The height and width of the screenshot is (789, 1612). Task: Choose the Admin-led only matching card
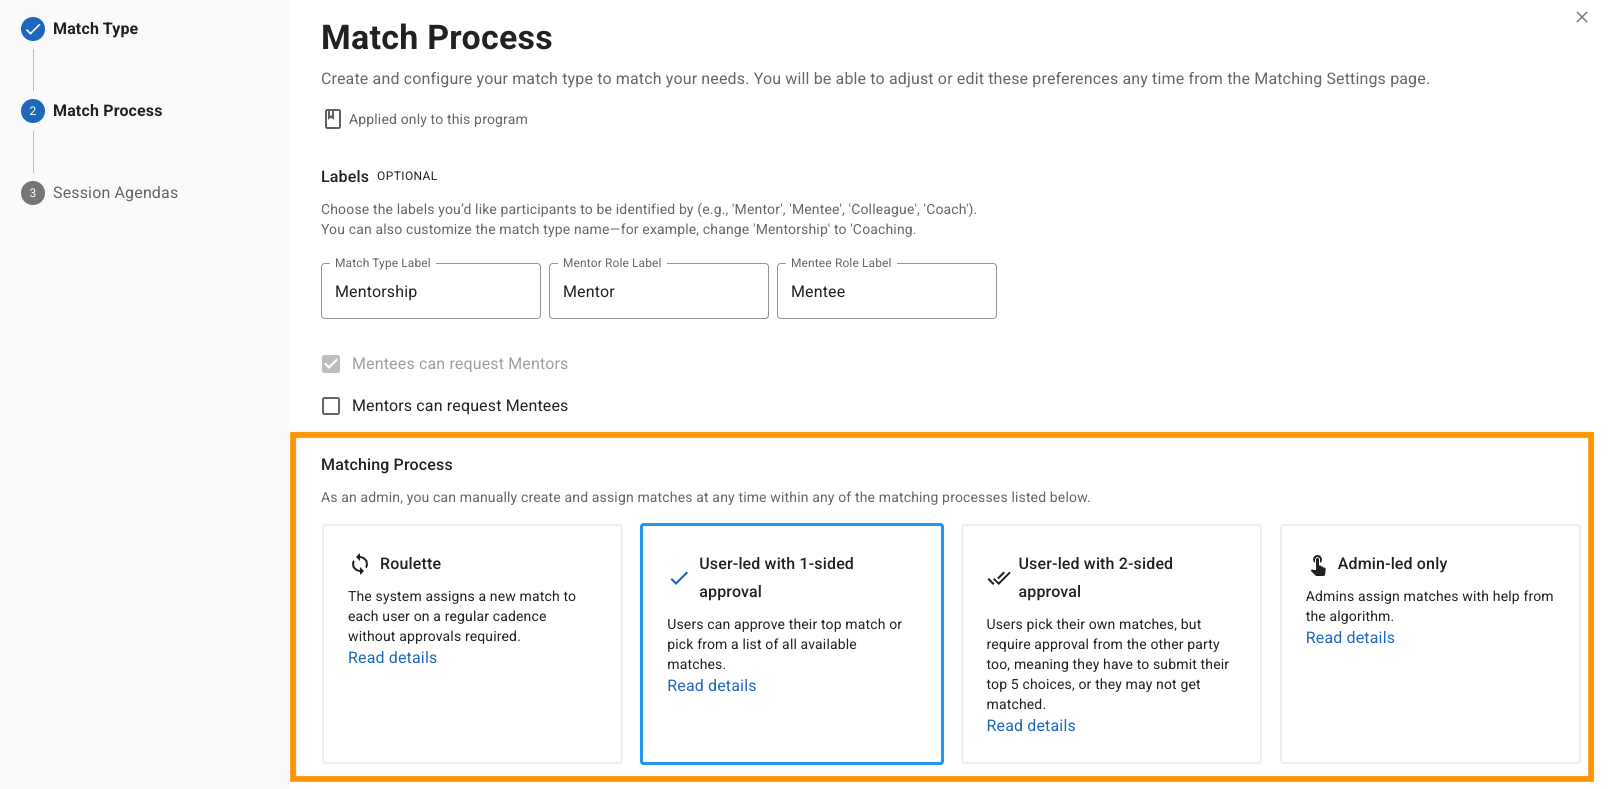(1430, 700)
